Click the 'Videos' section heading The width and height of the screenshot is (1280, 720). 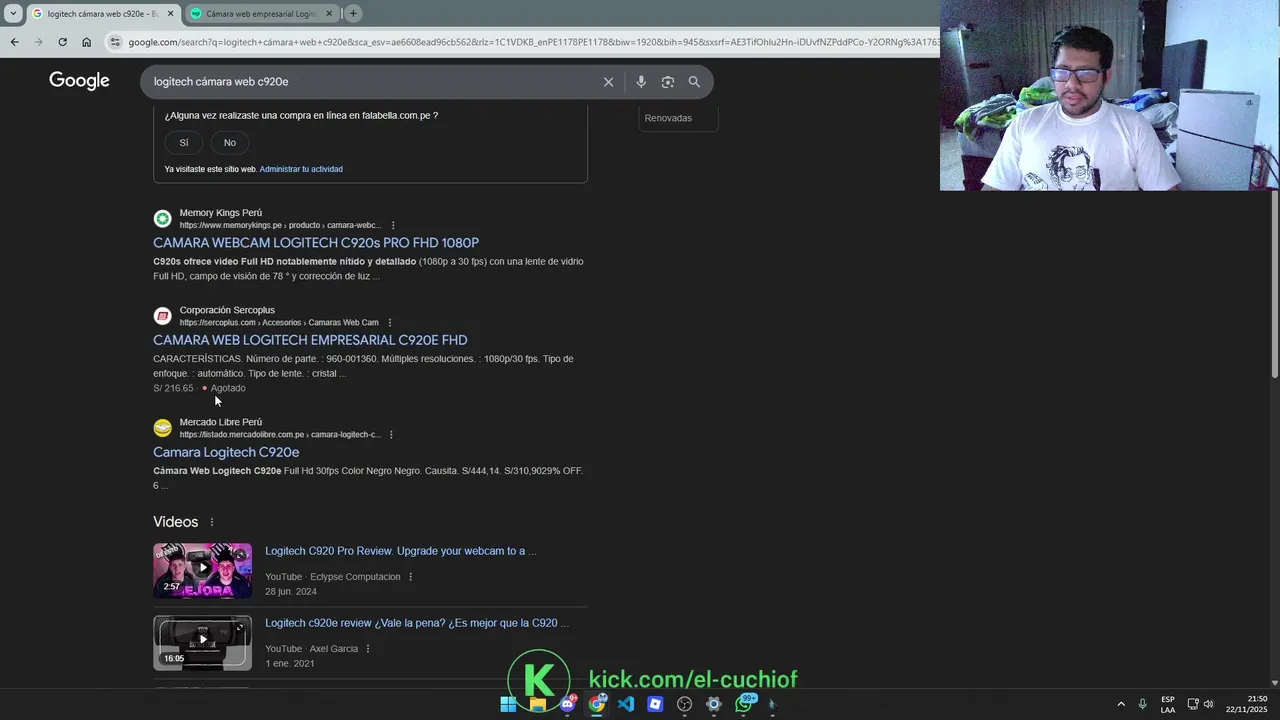[176, 522]
